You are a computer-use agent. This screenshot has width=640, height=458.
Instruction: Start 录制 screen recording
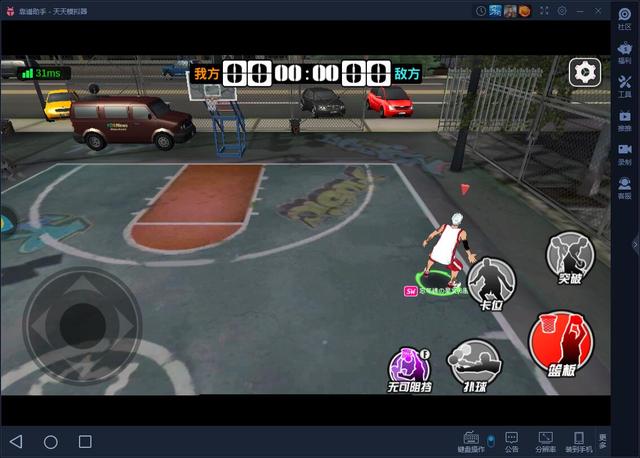pyautogui.click(x=624, y=155)
